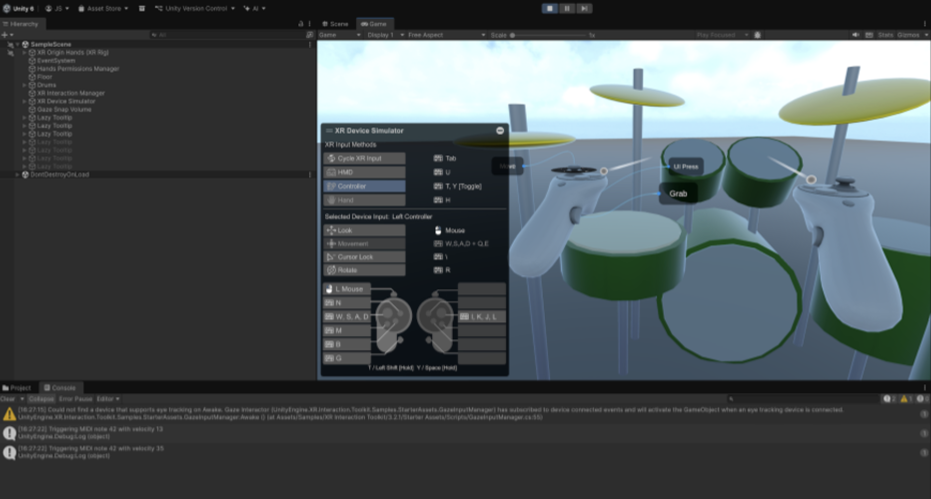
Task: Select the Floor object in Hierarchy
Action: pyautogui.click(x=45, y=77)
